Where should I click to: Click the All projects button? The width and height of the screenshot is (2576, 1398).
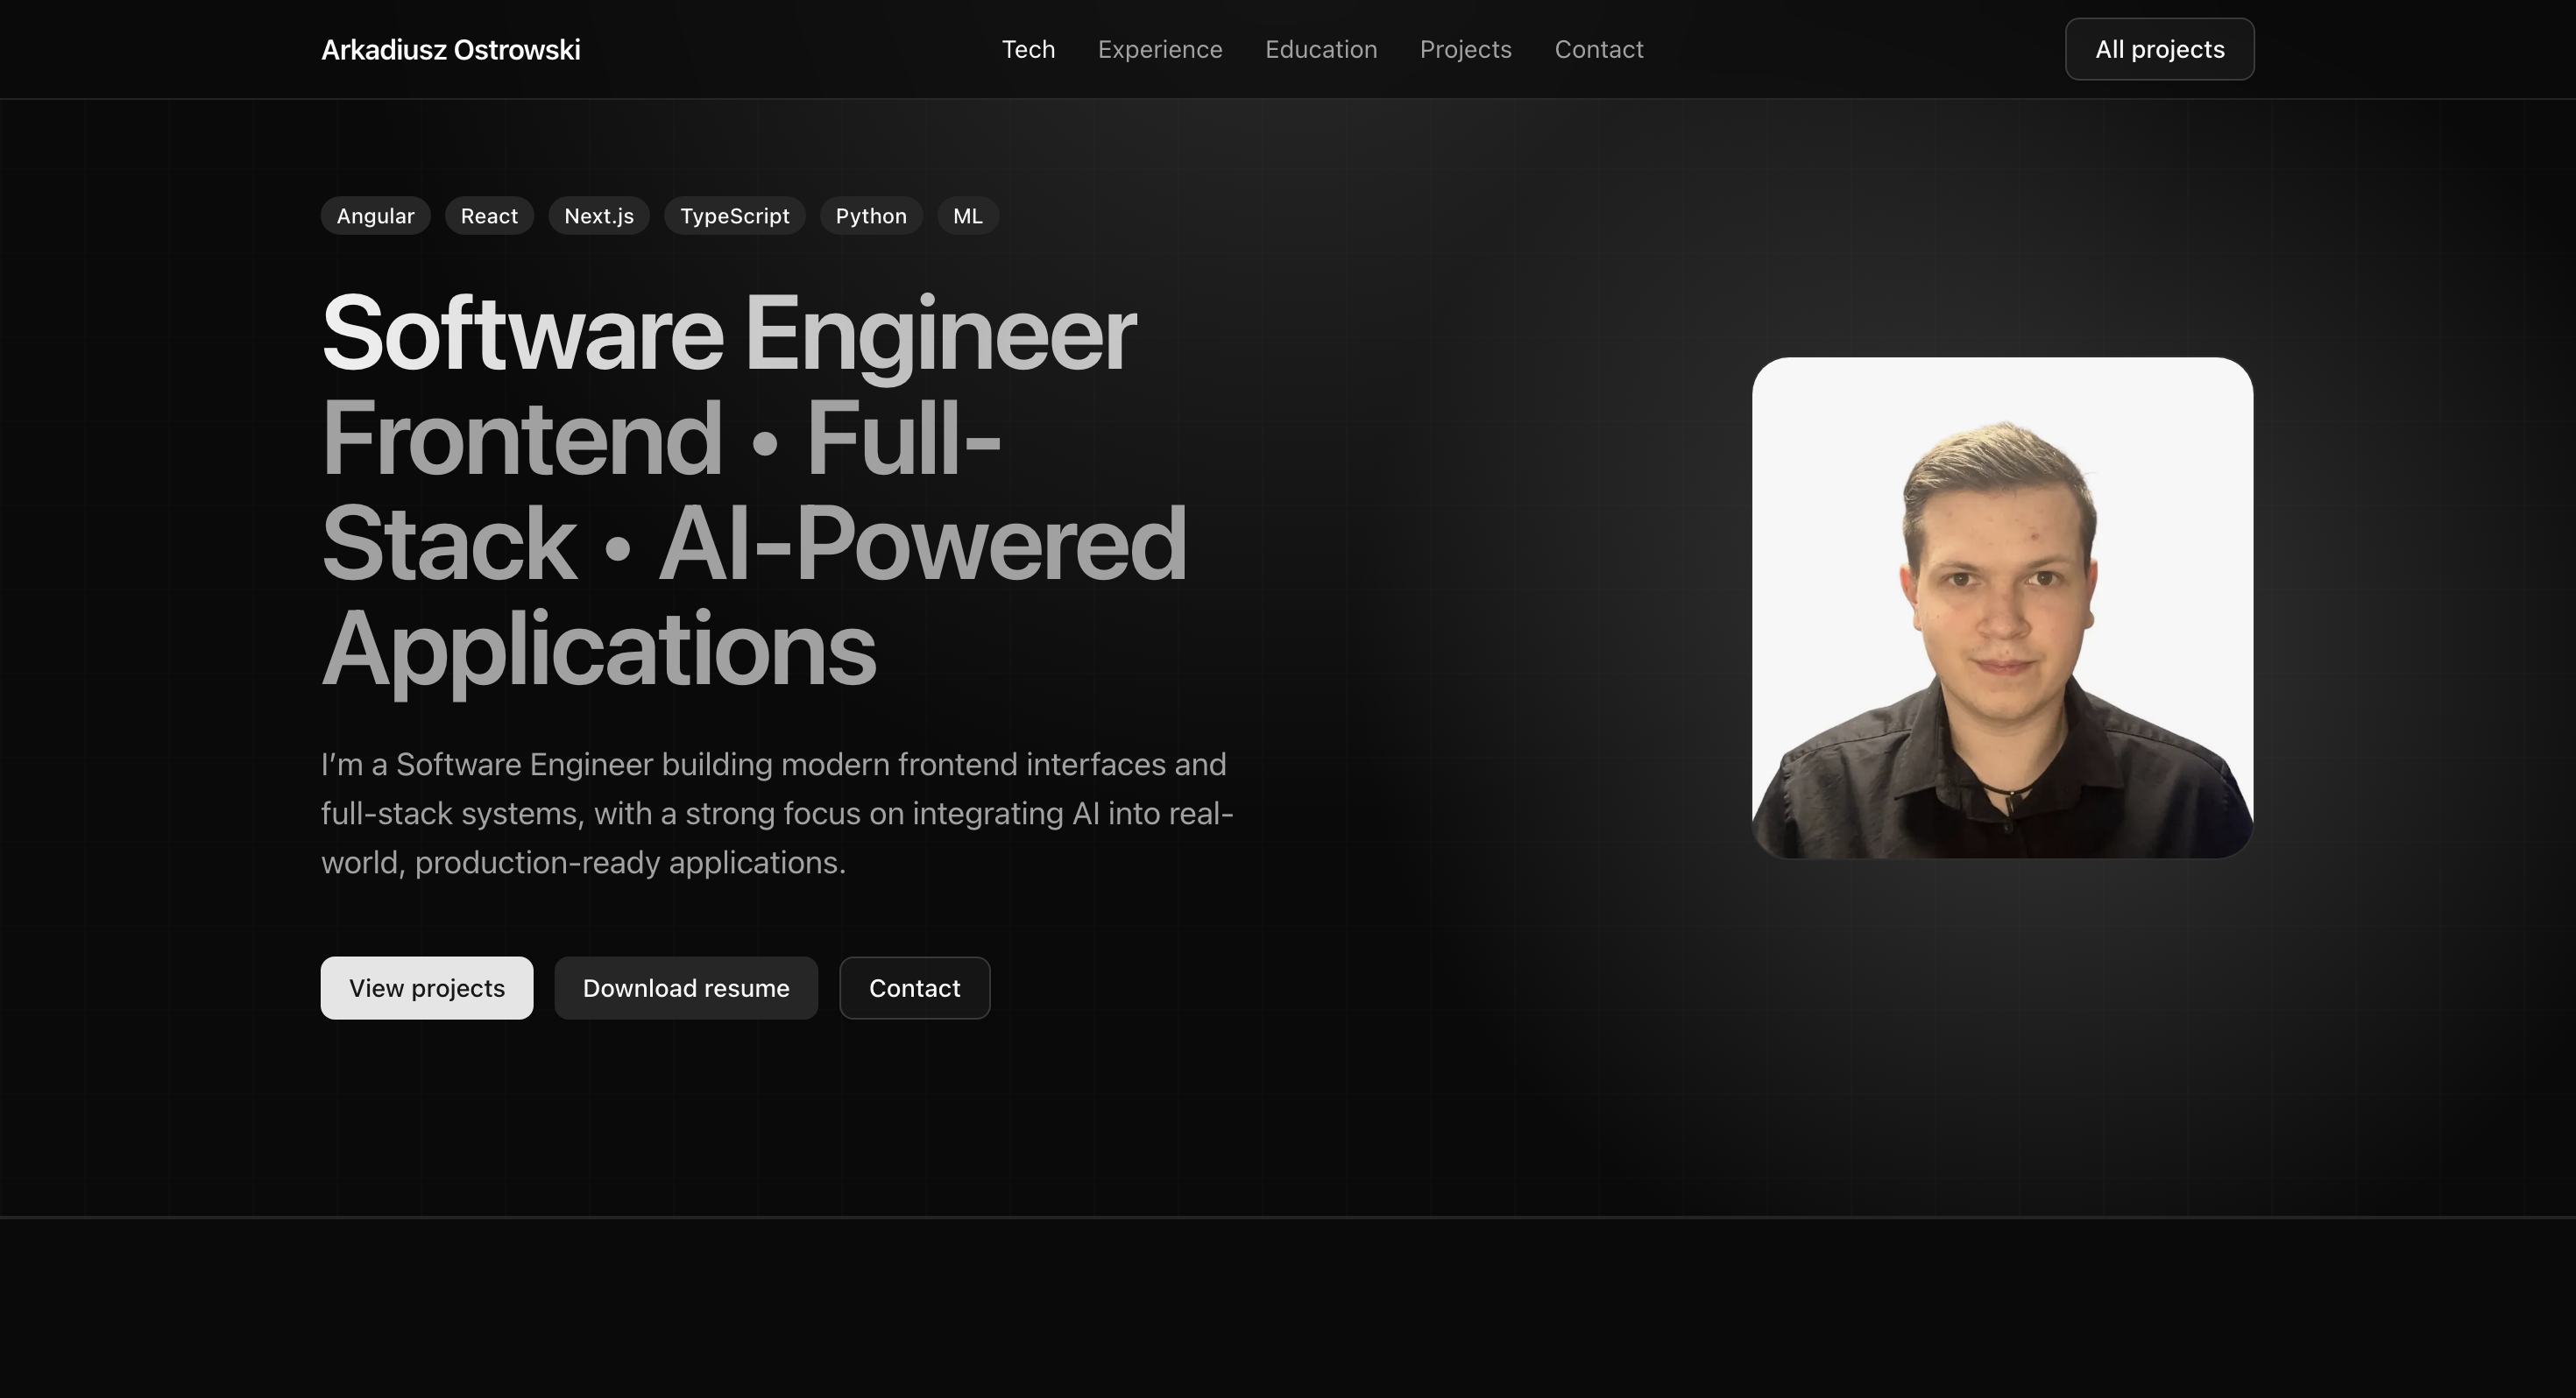(x=2159, y=49)
